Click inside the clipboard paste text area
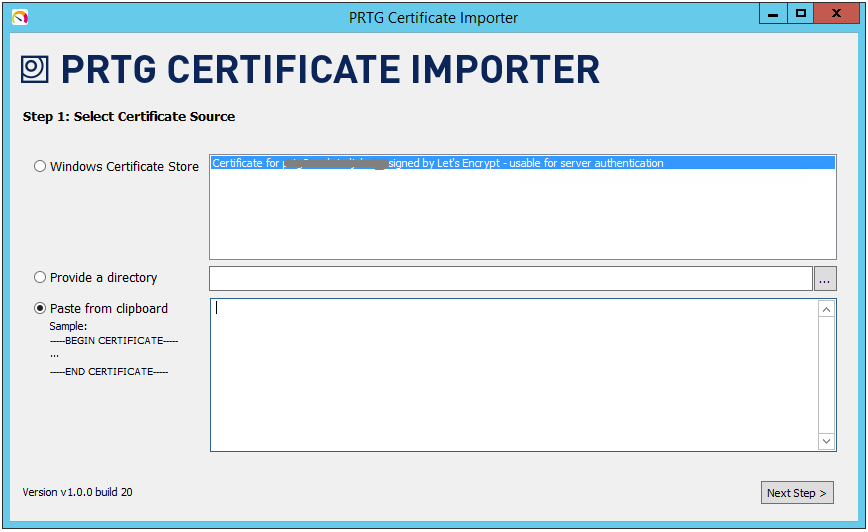The image size is (868, 532). (514, 375)
